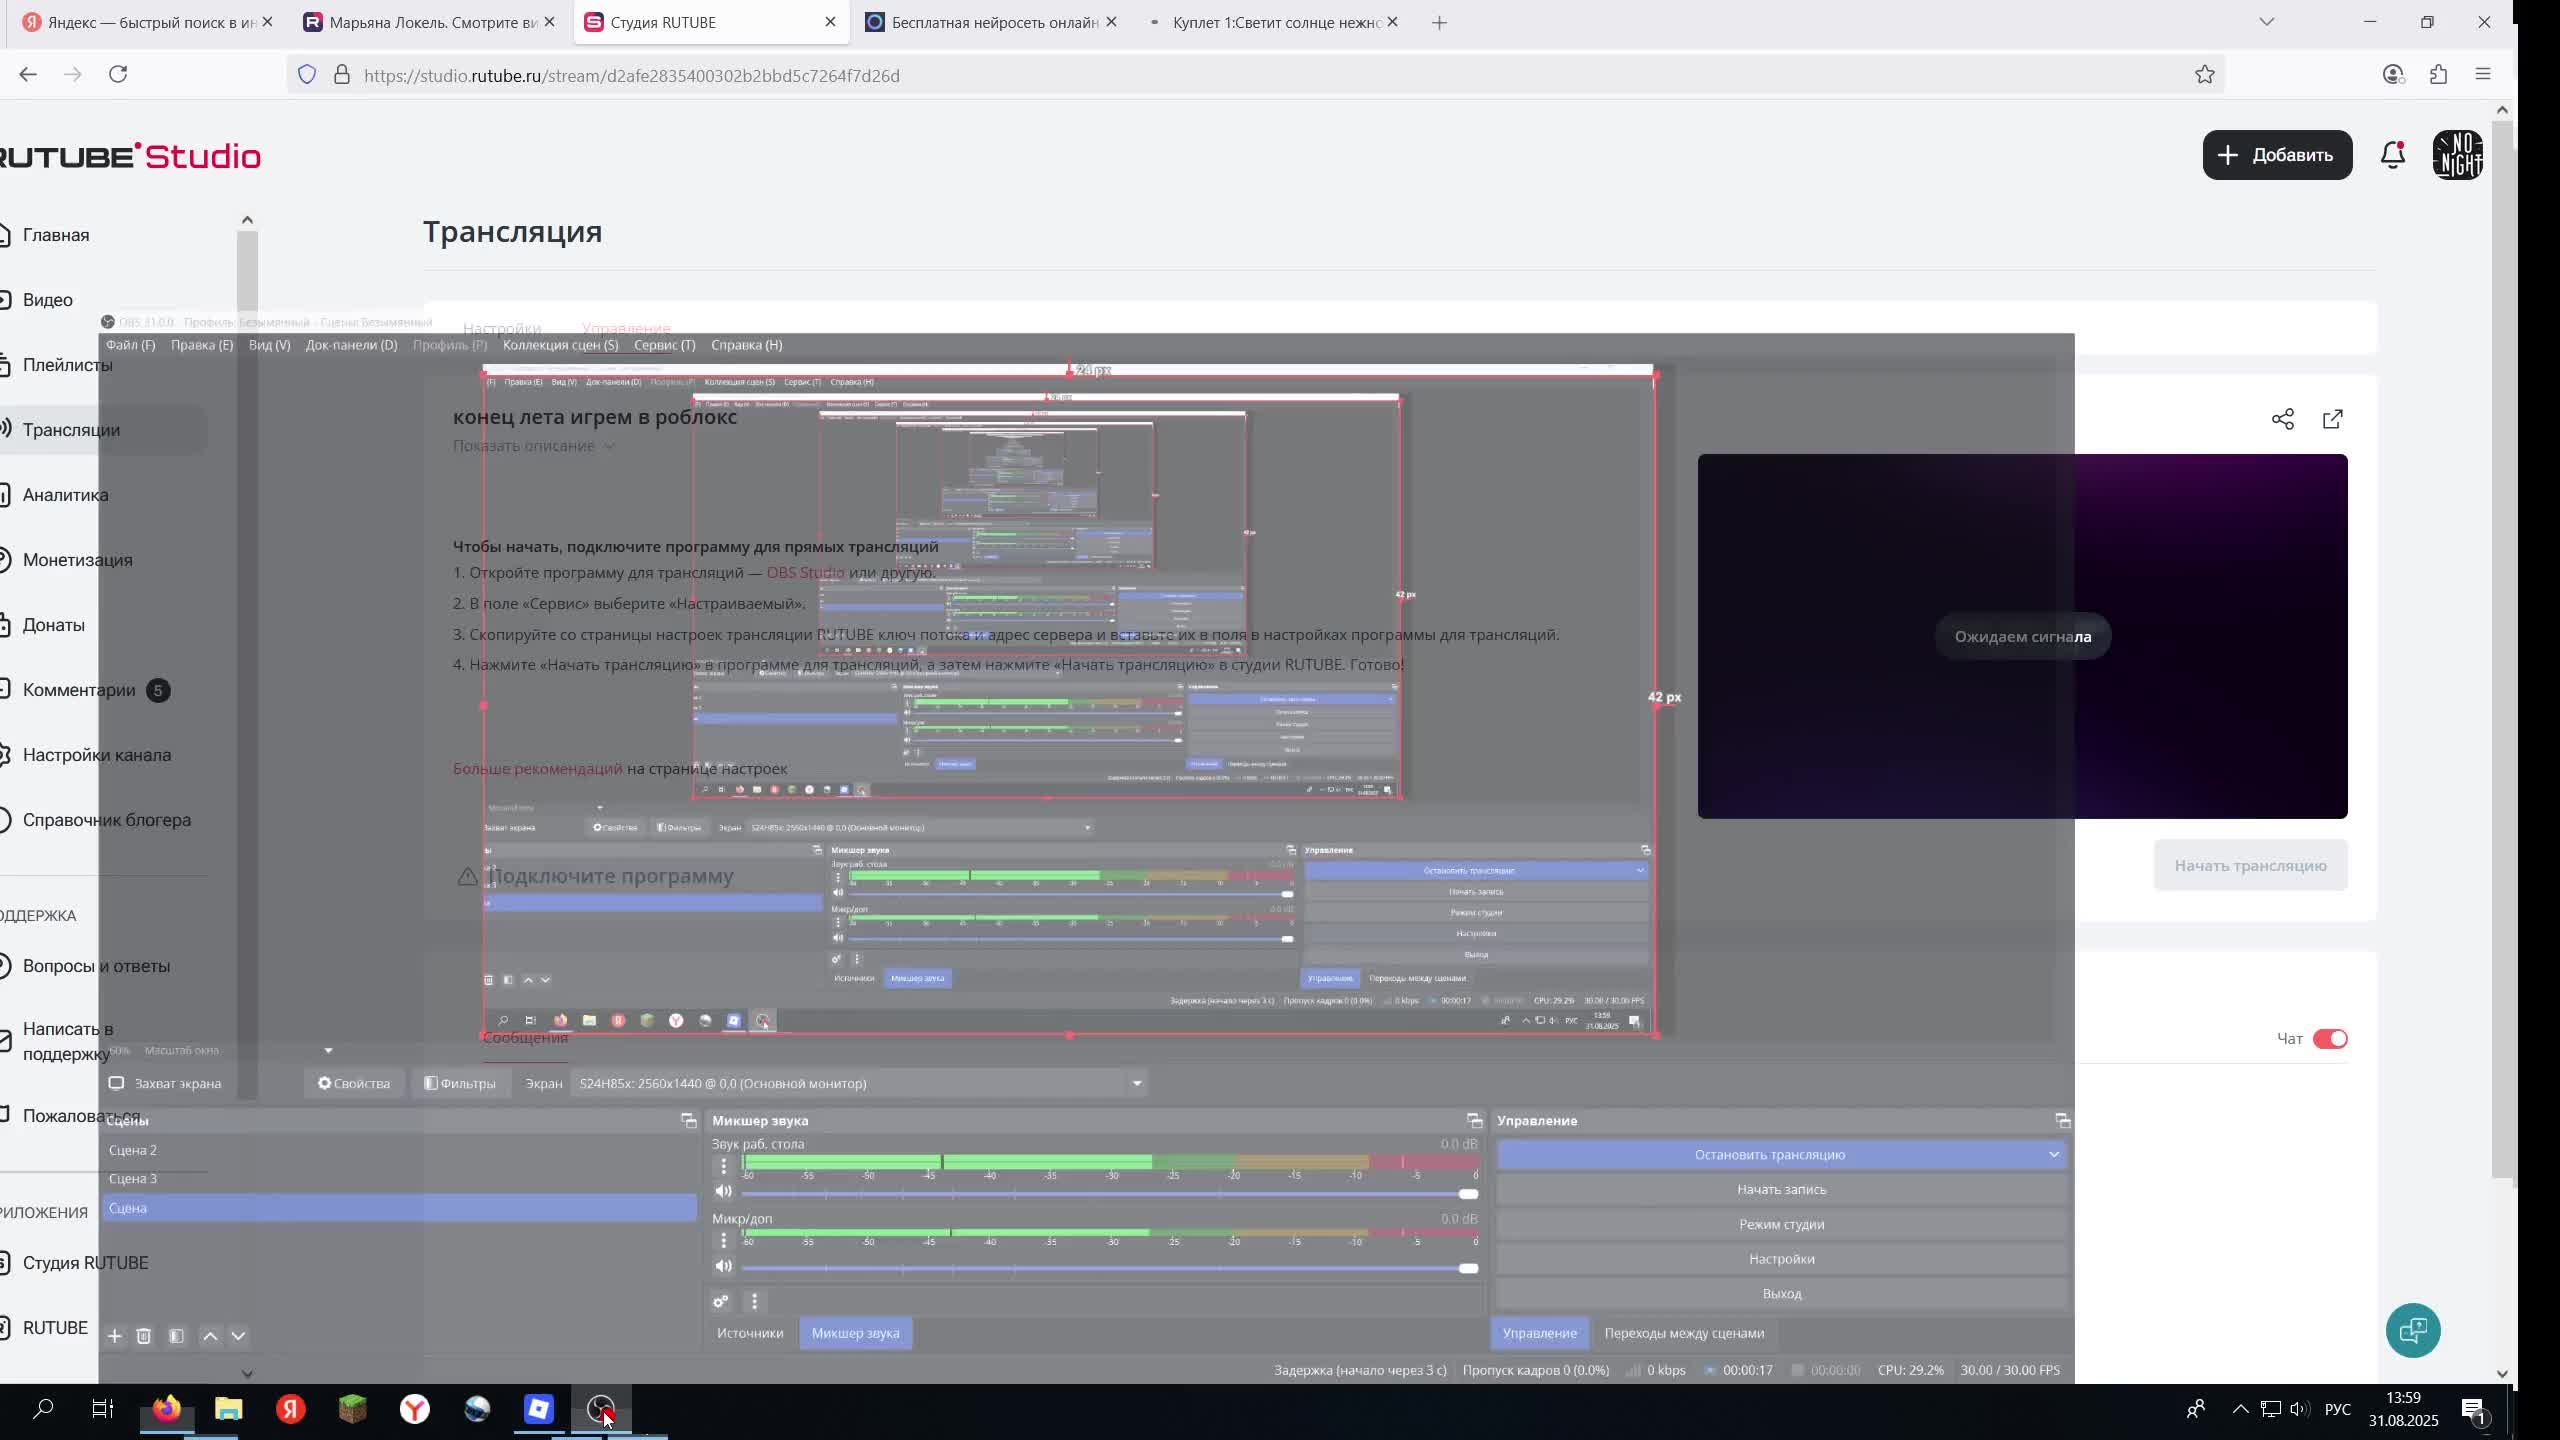List all open browser tabs
Image resolution: width=2560 pixels, height=1440 pixels.
(2266, 22)
